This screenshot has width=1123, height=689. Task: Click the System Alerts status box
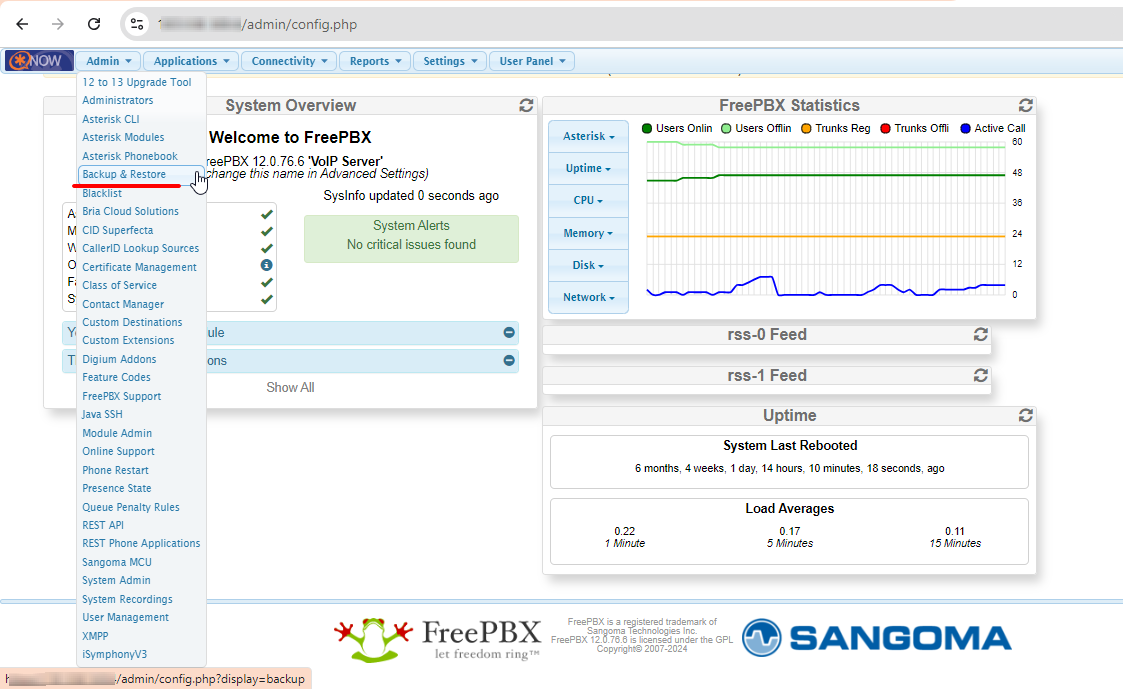411,239
